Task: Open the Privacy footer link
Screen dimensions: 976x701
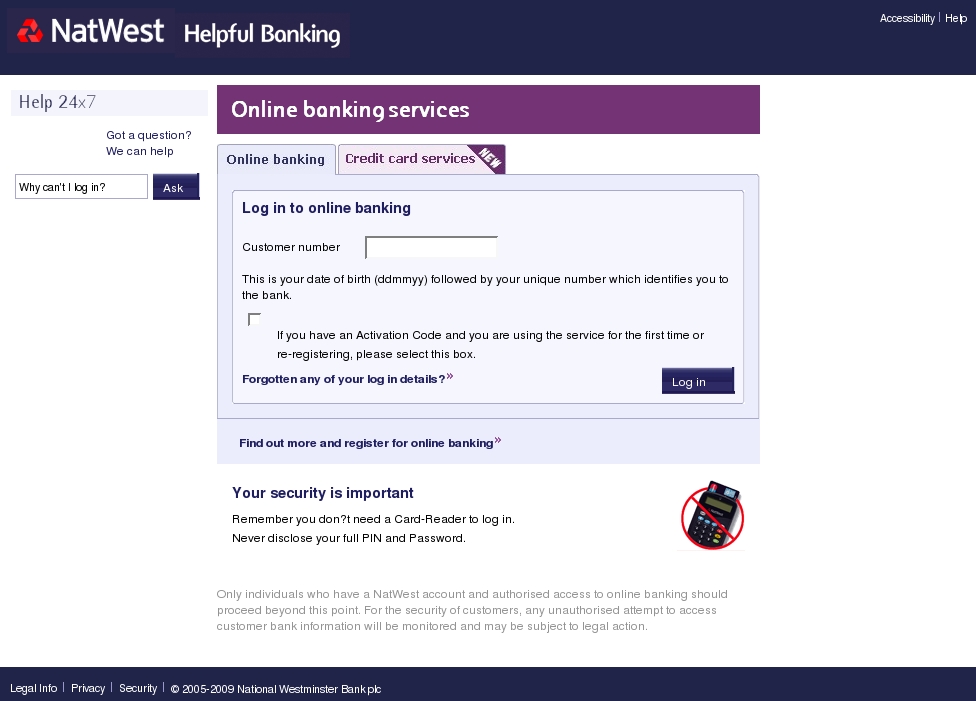Action: 88,688
